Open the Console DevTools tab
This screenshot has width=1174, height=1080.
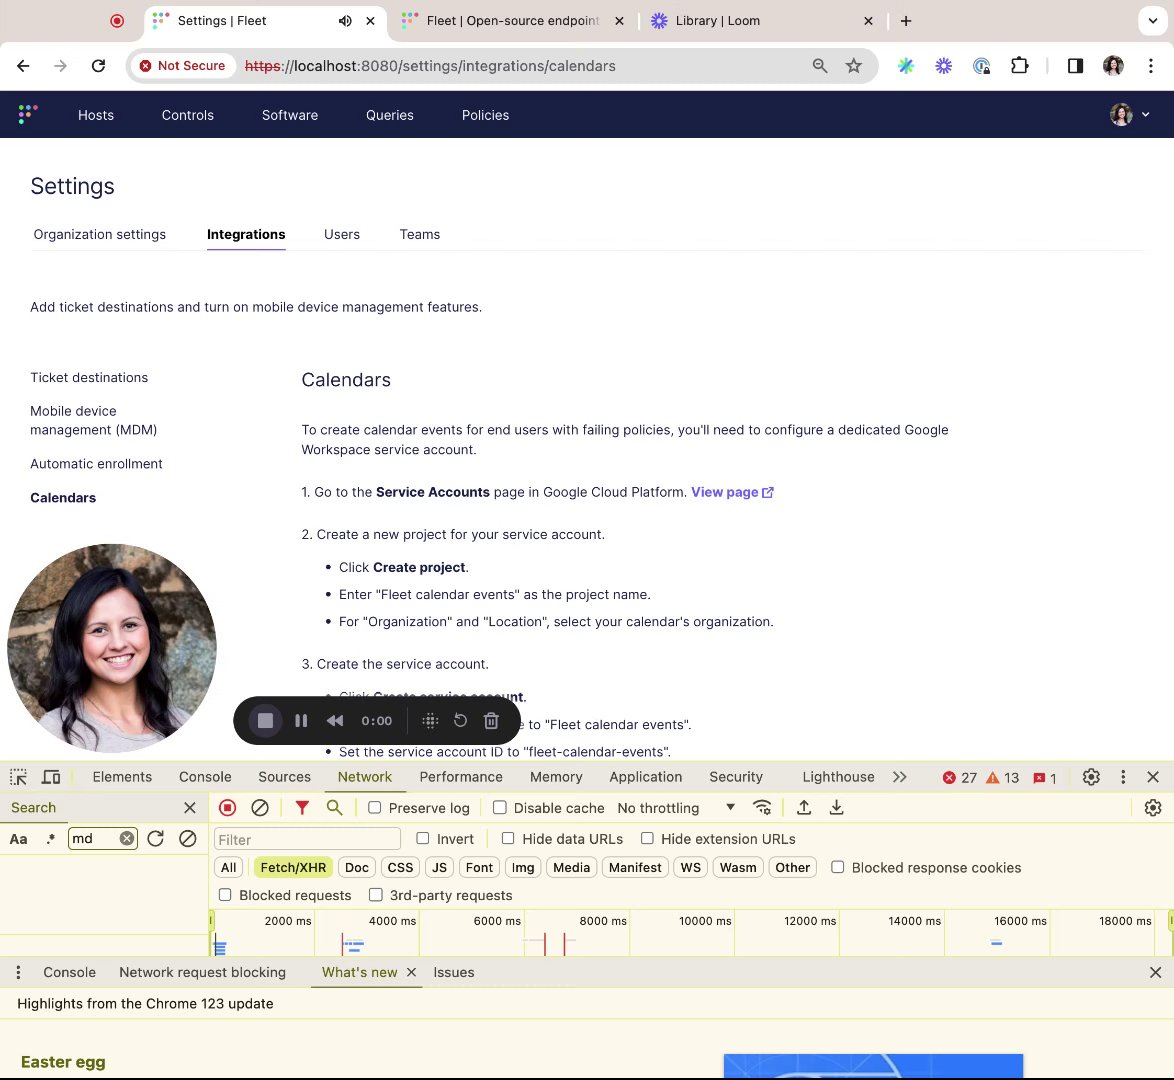click(x=205, y=777)
